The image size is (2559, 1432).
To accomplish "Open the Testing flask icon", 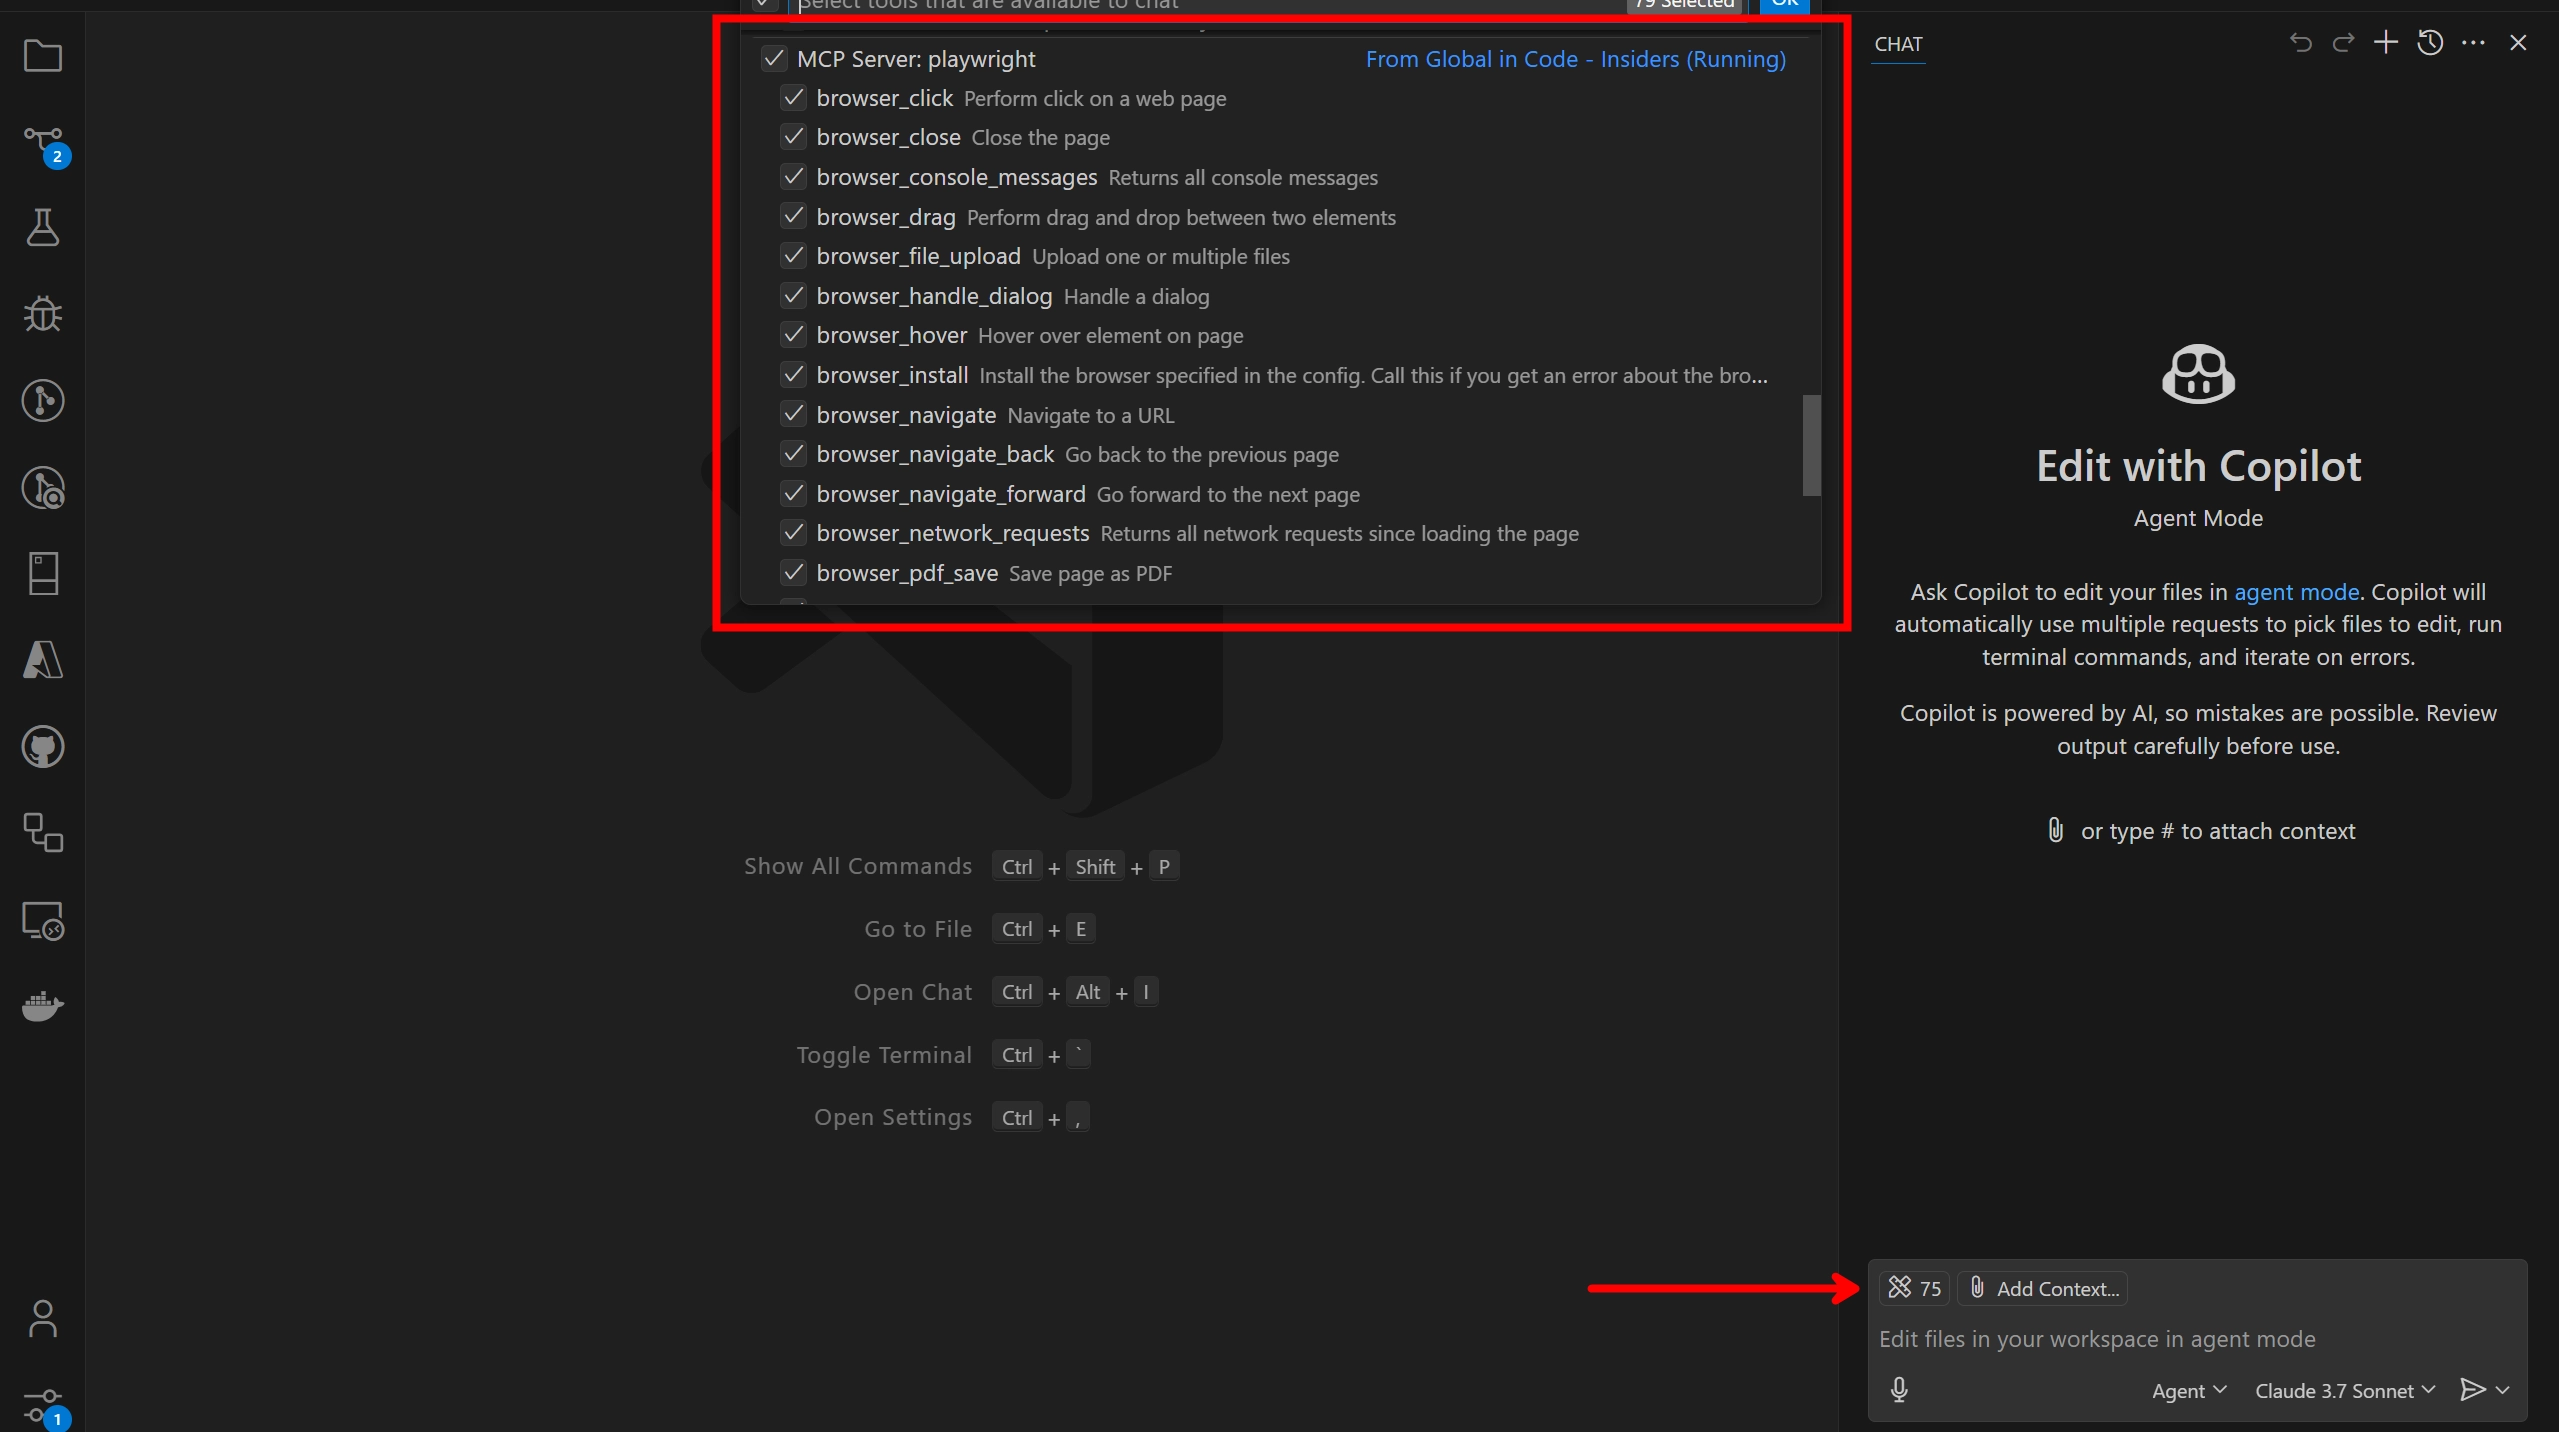I will click(x=43, y=228).
